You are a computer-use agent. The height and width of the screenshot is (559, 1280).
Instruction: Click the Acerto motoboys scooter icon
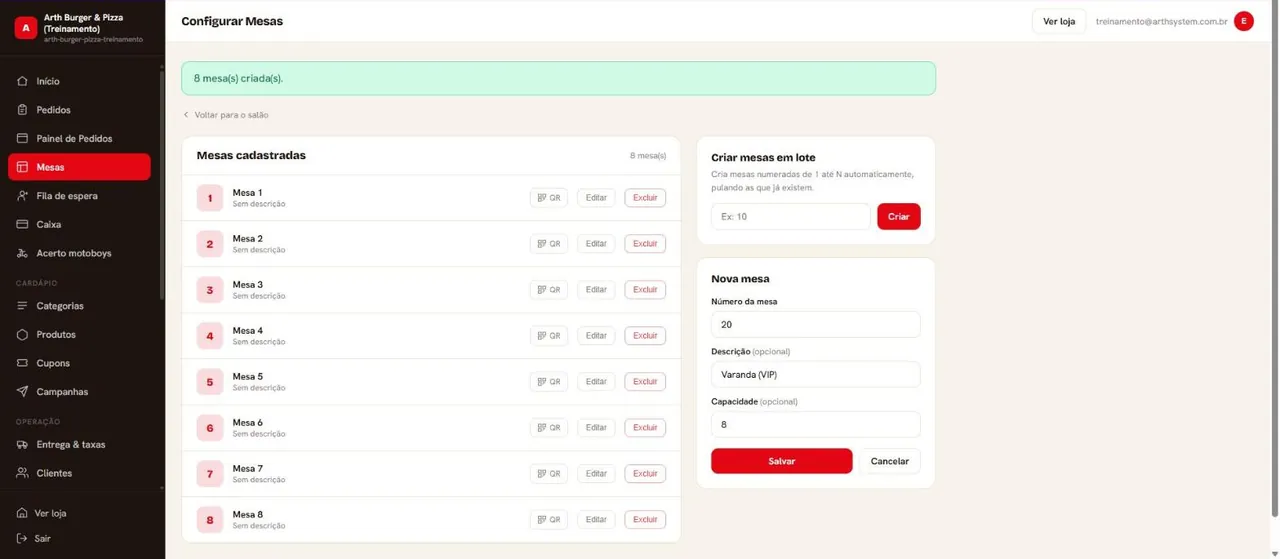pos(22,253)
